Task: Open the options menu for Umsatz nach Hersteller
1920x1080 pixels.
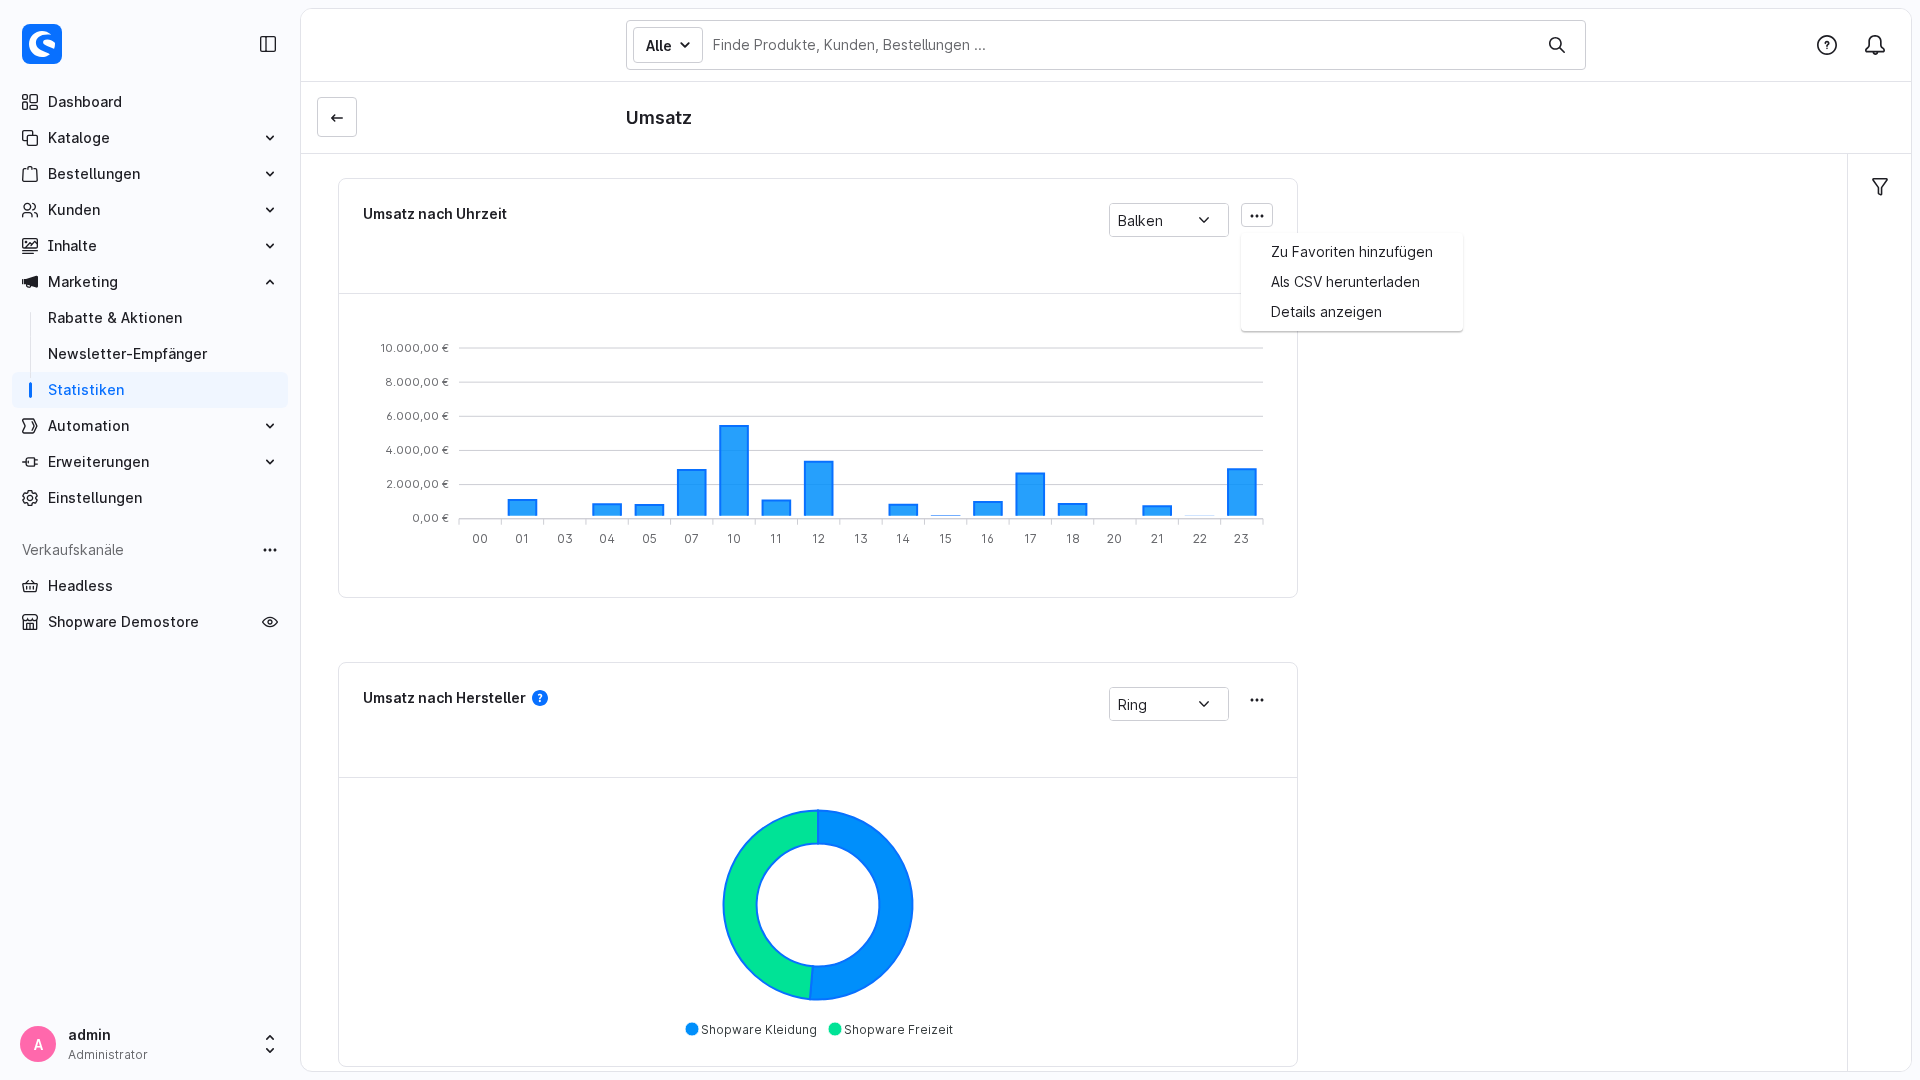Action: (x=1257, y=700)
